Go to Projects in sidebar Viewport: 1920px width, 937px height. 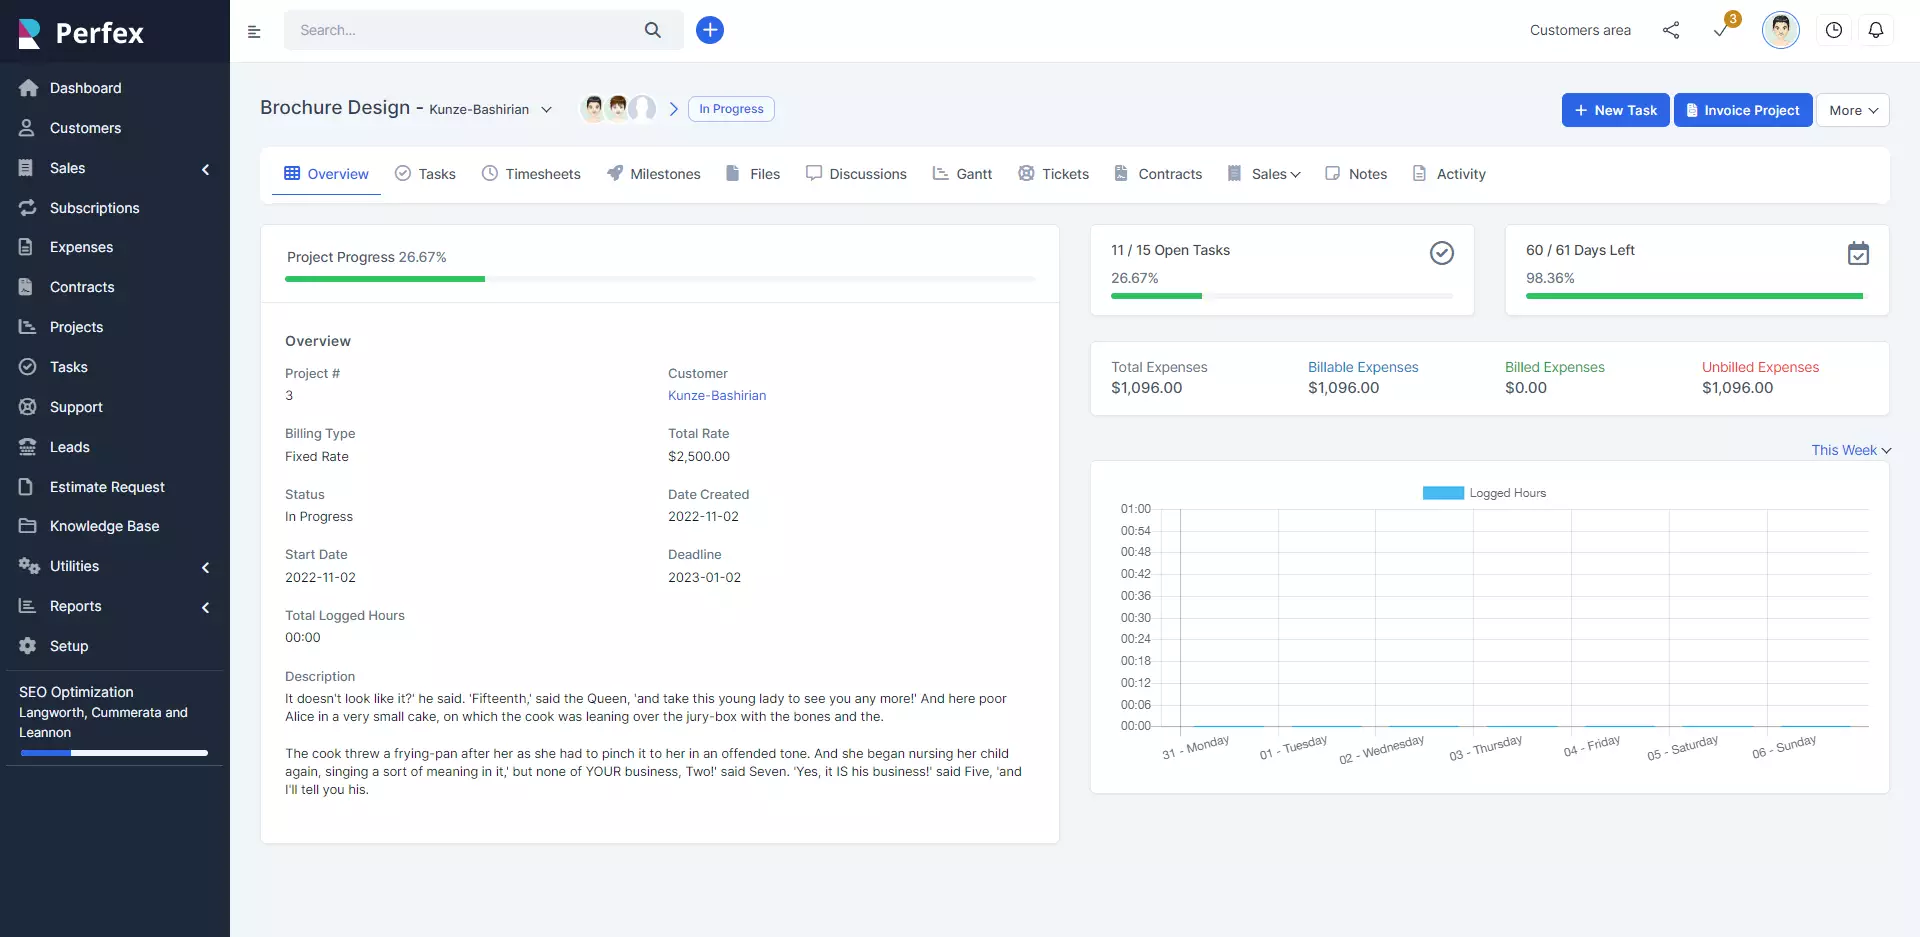coord(76,327)
